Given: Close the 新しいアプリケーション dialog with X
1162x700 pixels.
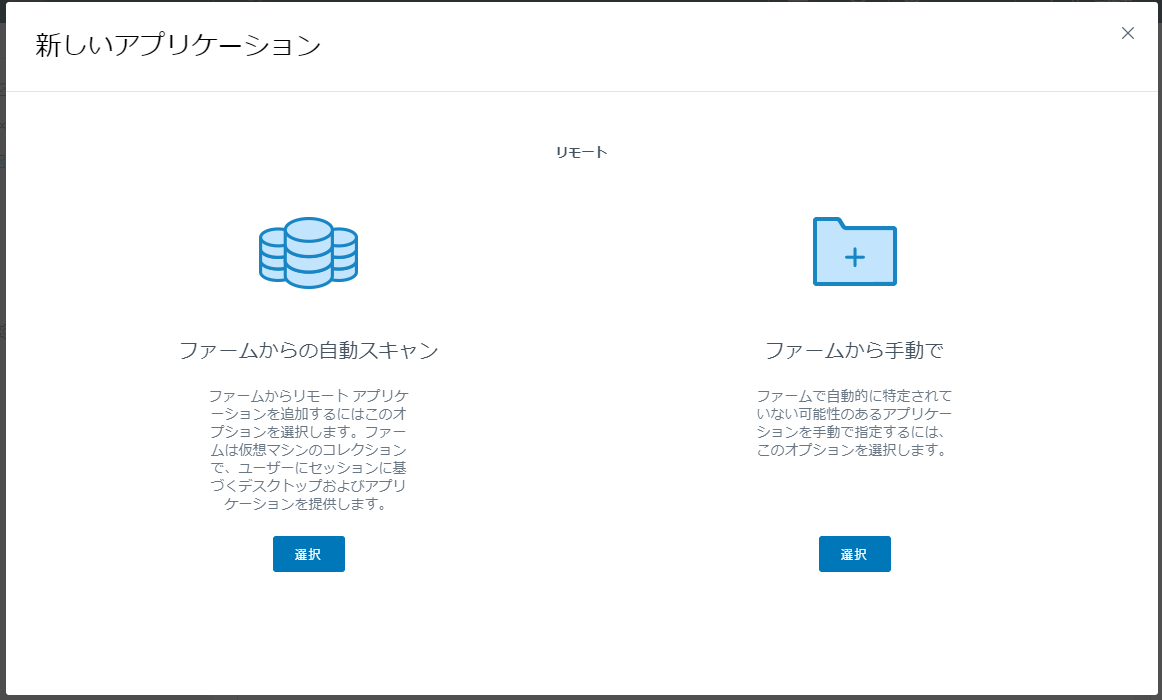Looking at the screenshot, I should pos(1128,33).
